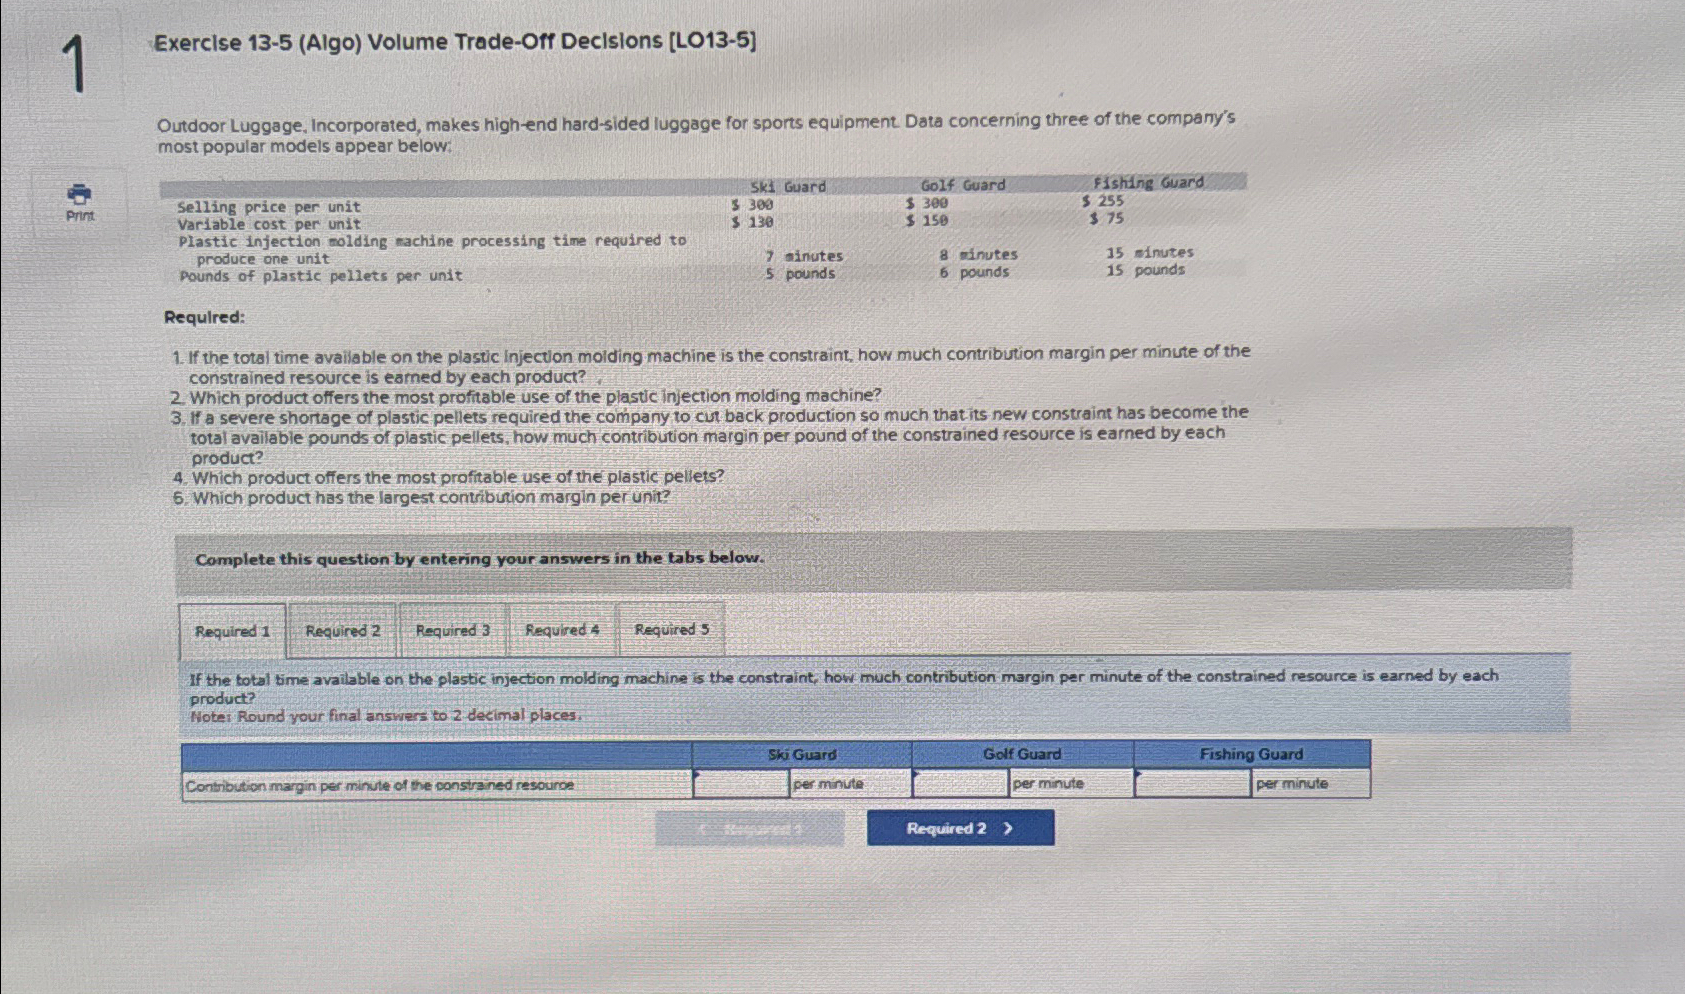The height and width of the screenshot is (994, 1685).
Task: Click the Fishing Guard answer input field
Action: tap(1193, 783)
